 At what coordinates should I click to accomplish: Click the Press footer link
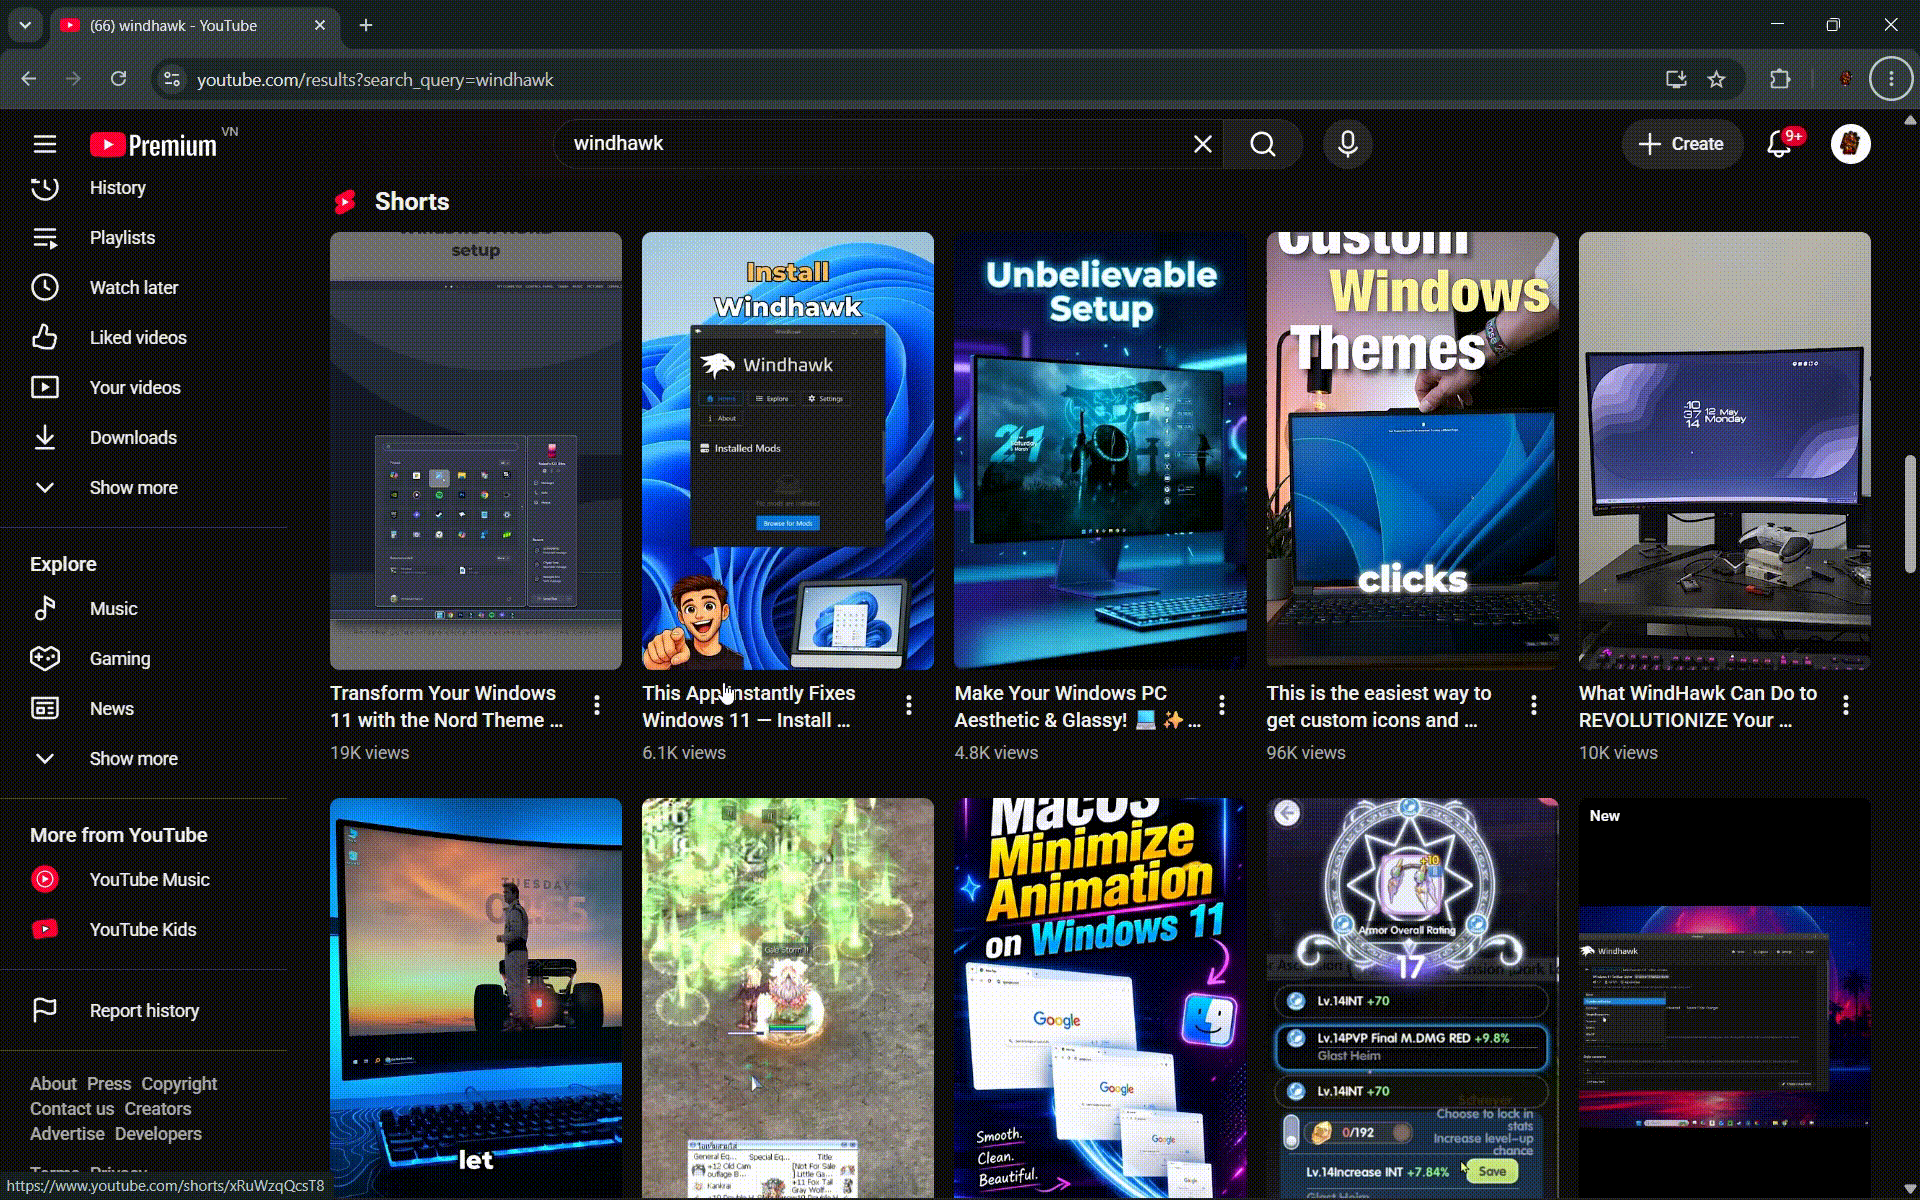109,1084
